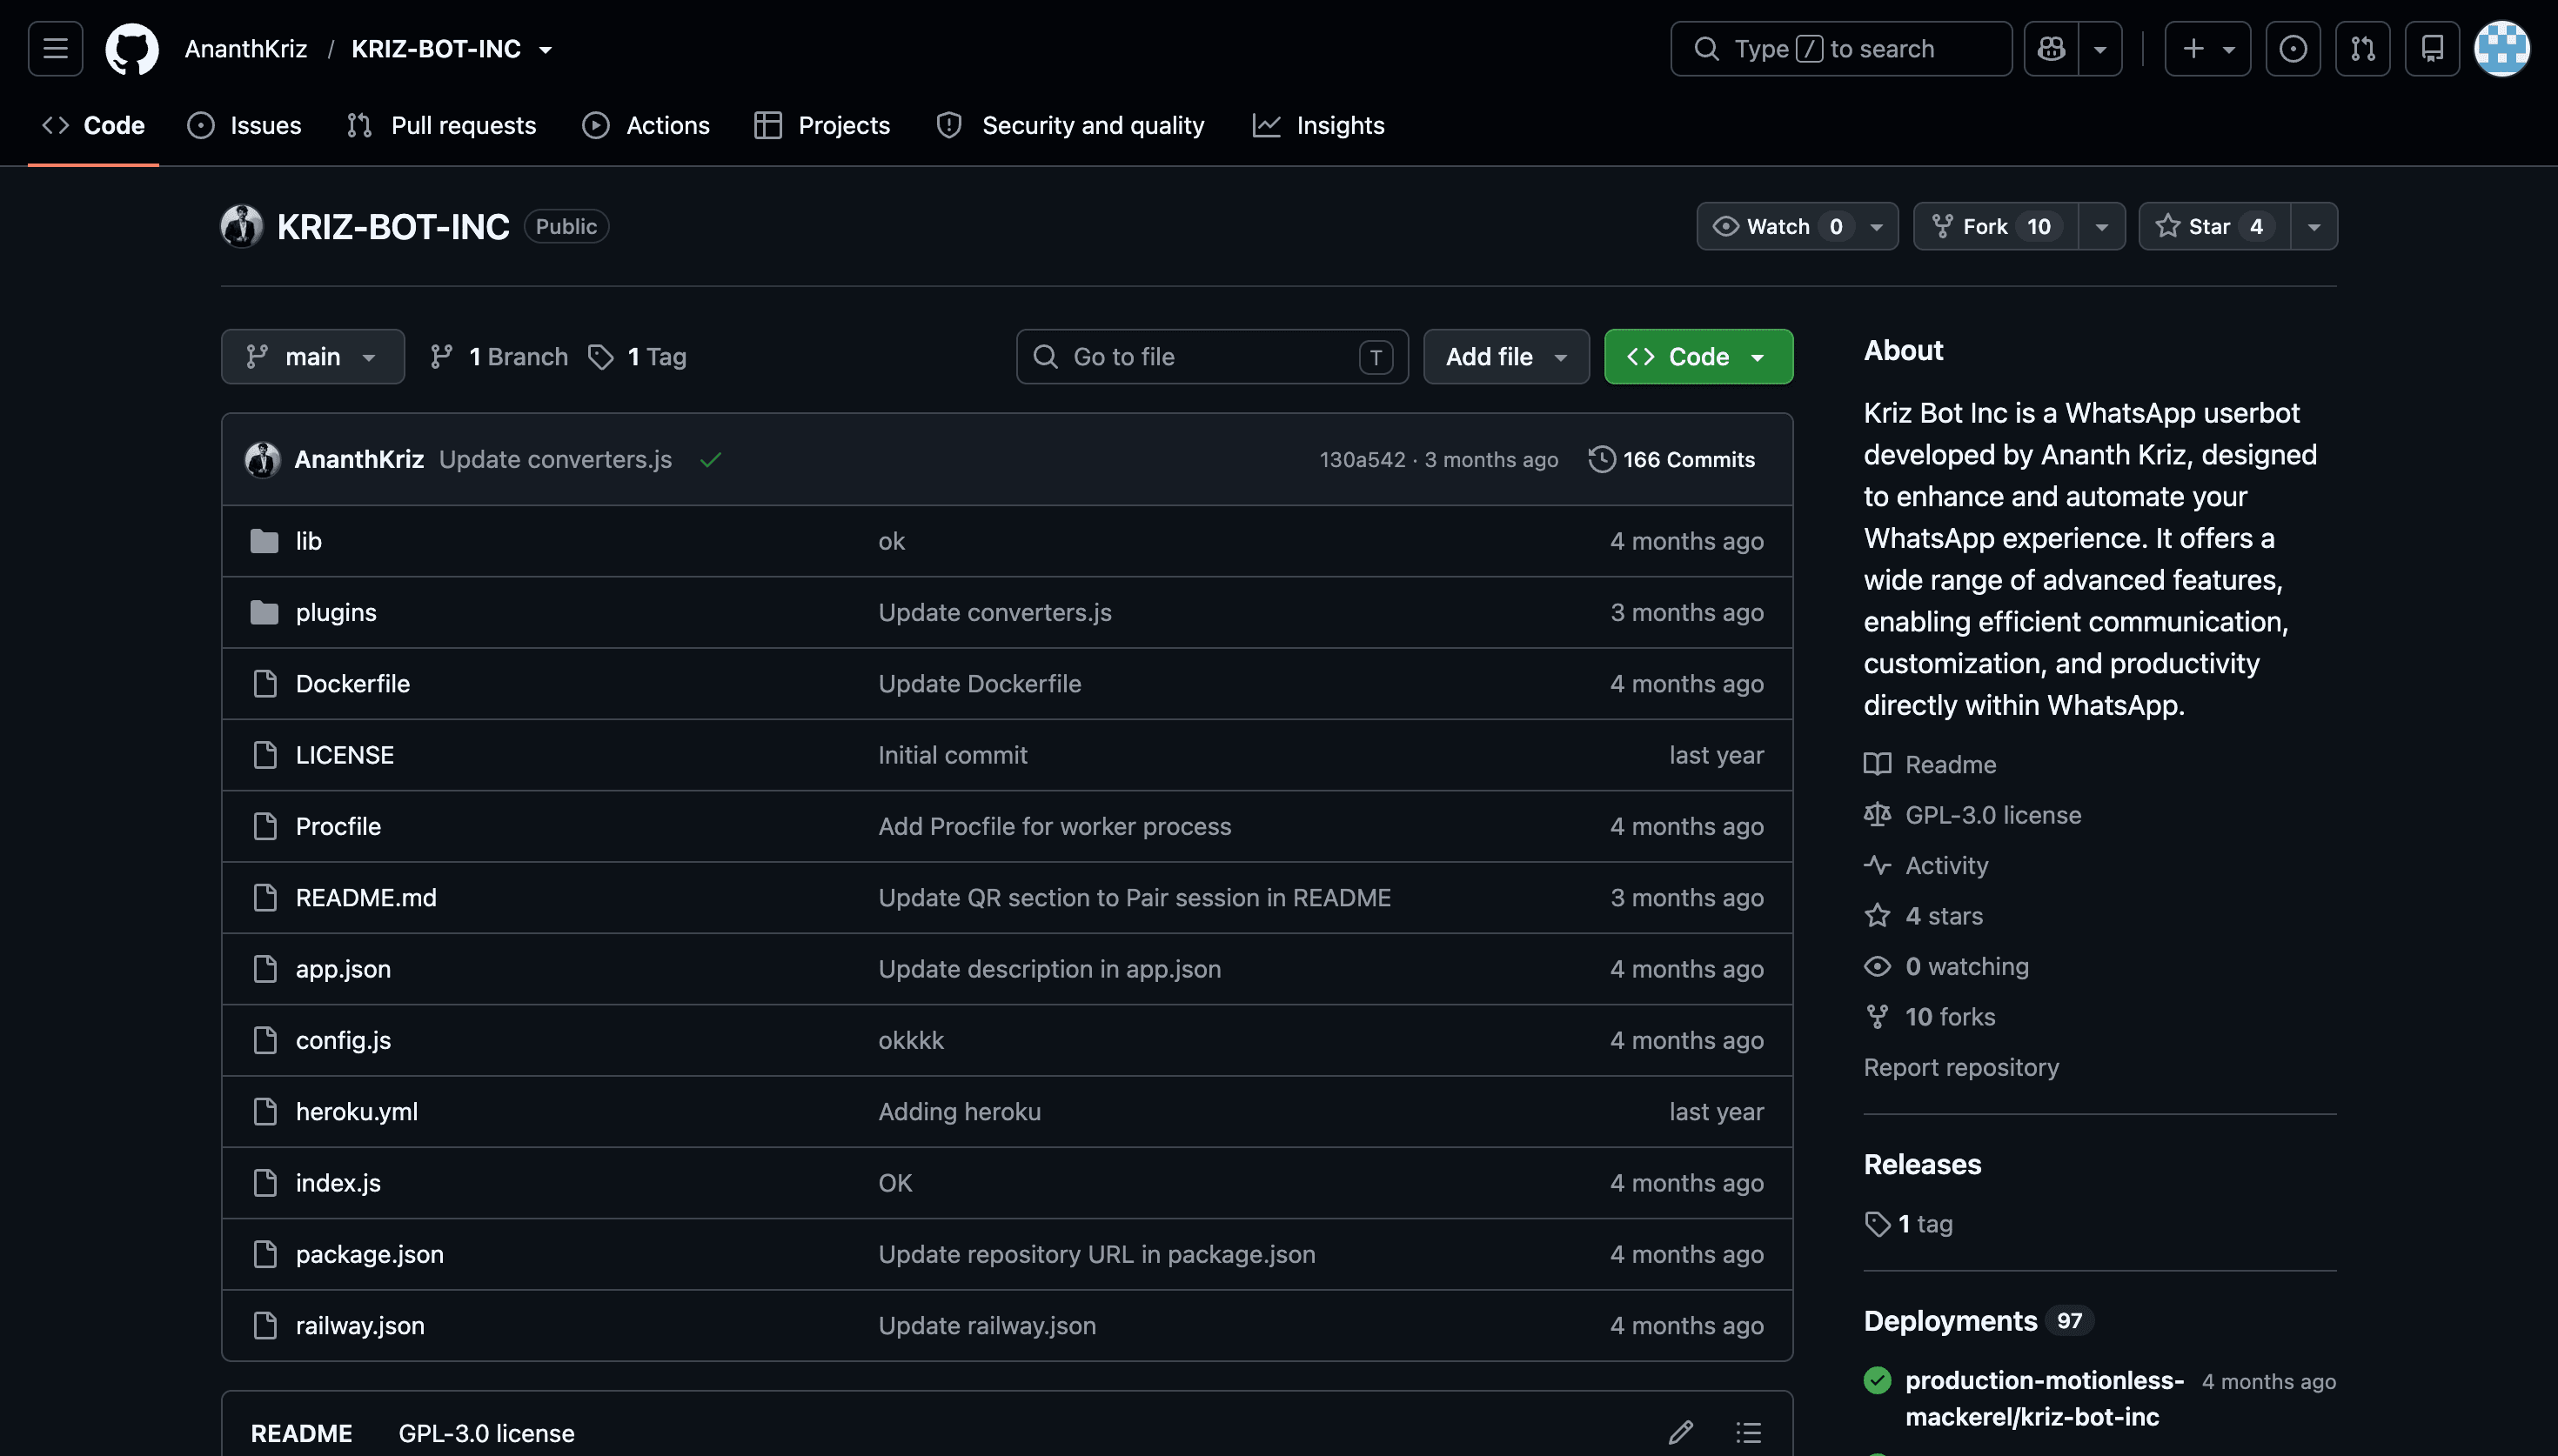Open the README.md file
Viewport: 2558px width, 1456px height.
(x=366, y=897)
